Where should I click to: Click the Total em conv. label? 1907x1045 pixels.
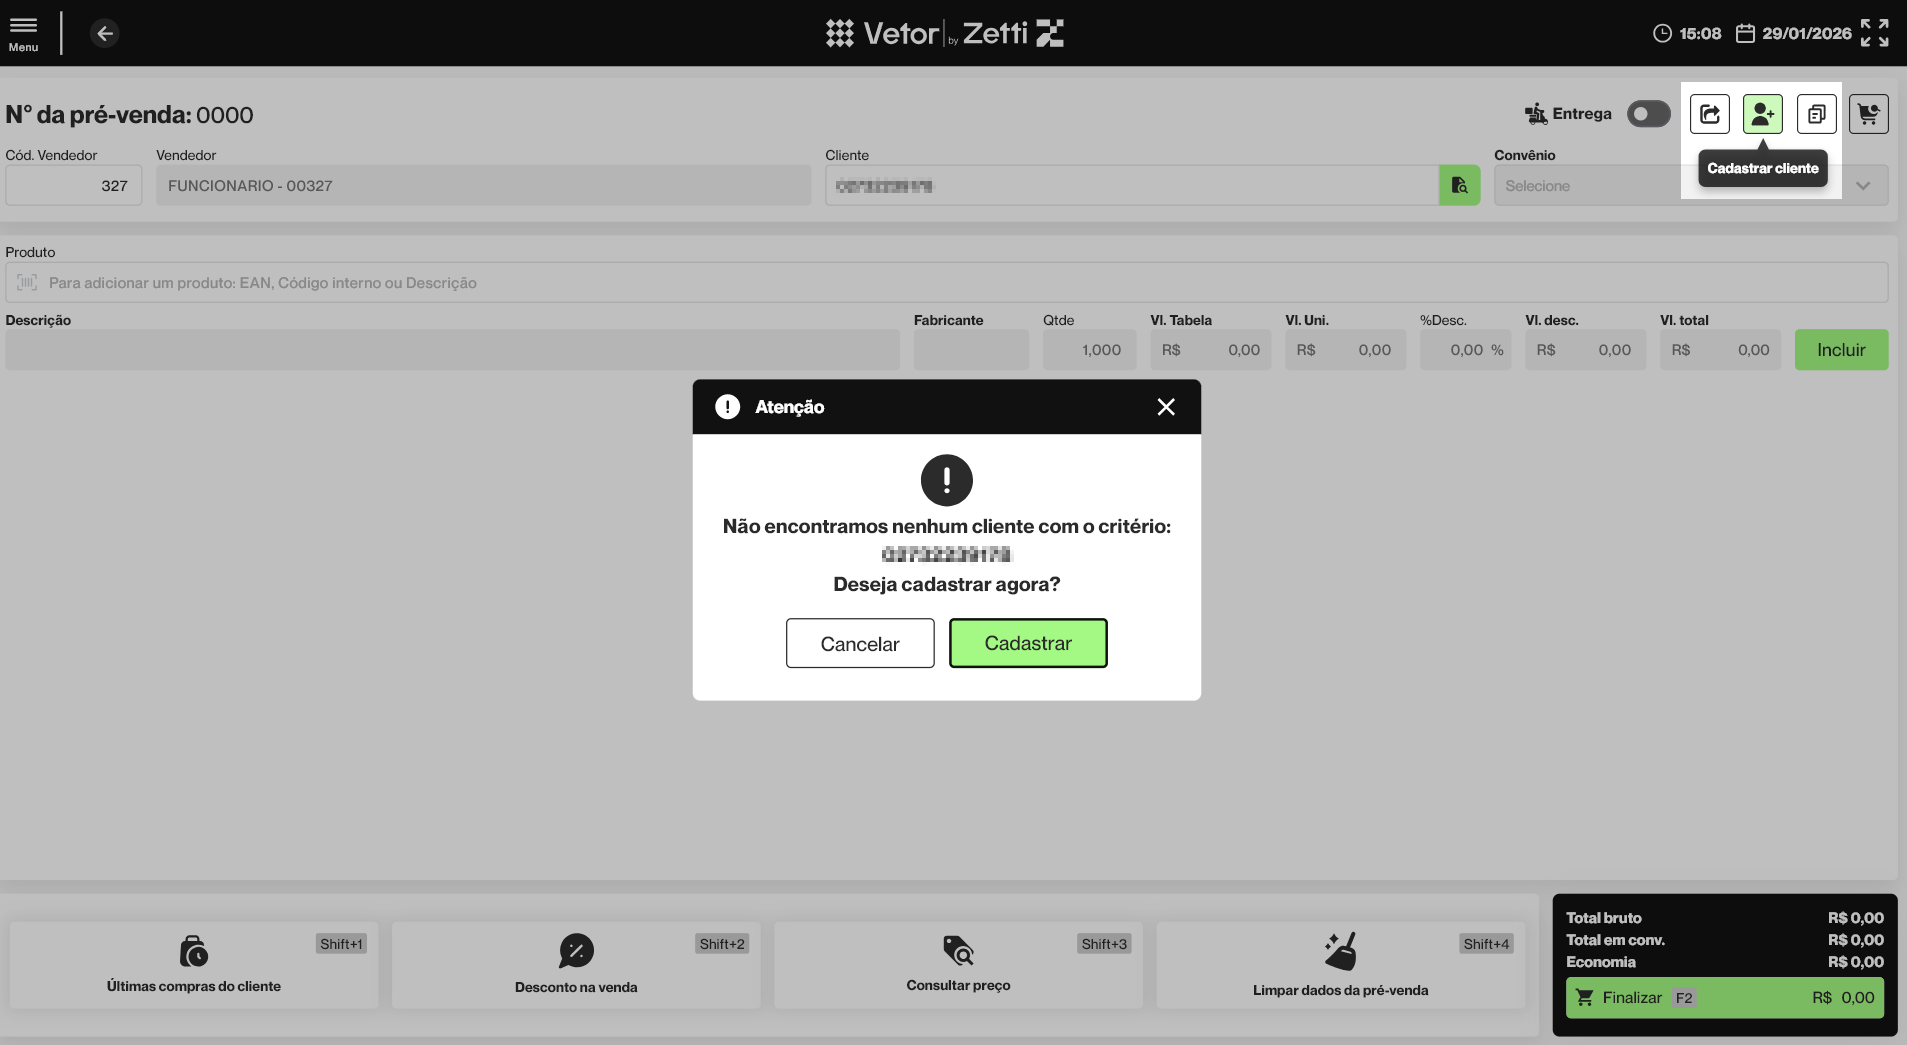click(1615, 940)
